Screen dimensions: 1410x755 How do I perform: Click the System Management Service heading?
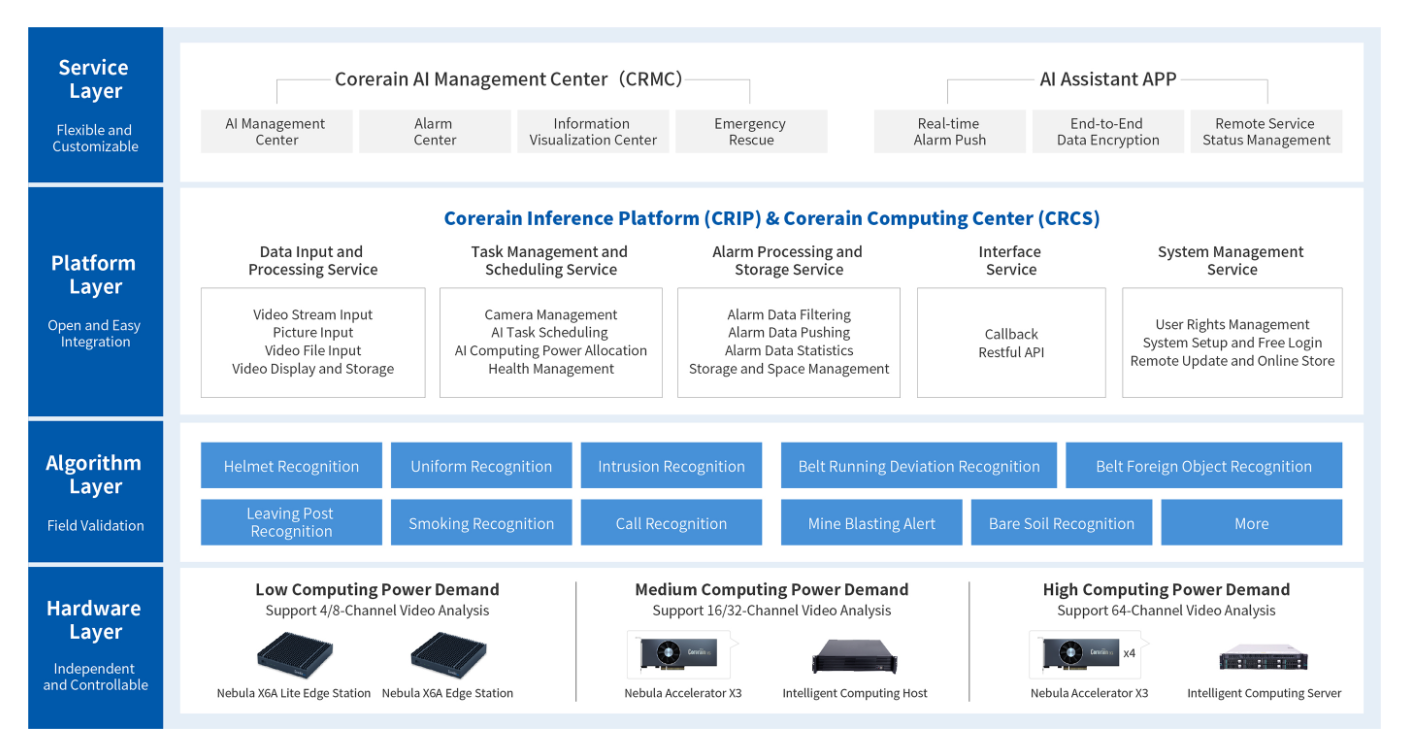point(1232,261)
